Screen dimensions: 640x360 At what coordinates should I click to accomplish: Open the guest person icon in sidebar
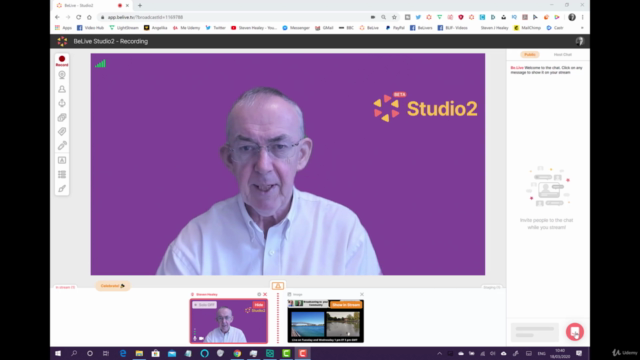click(x=62, y=89)
